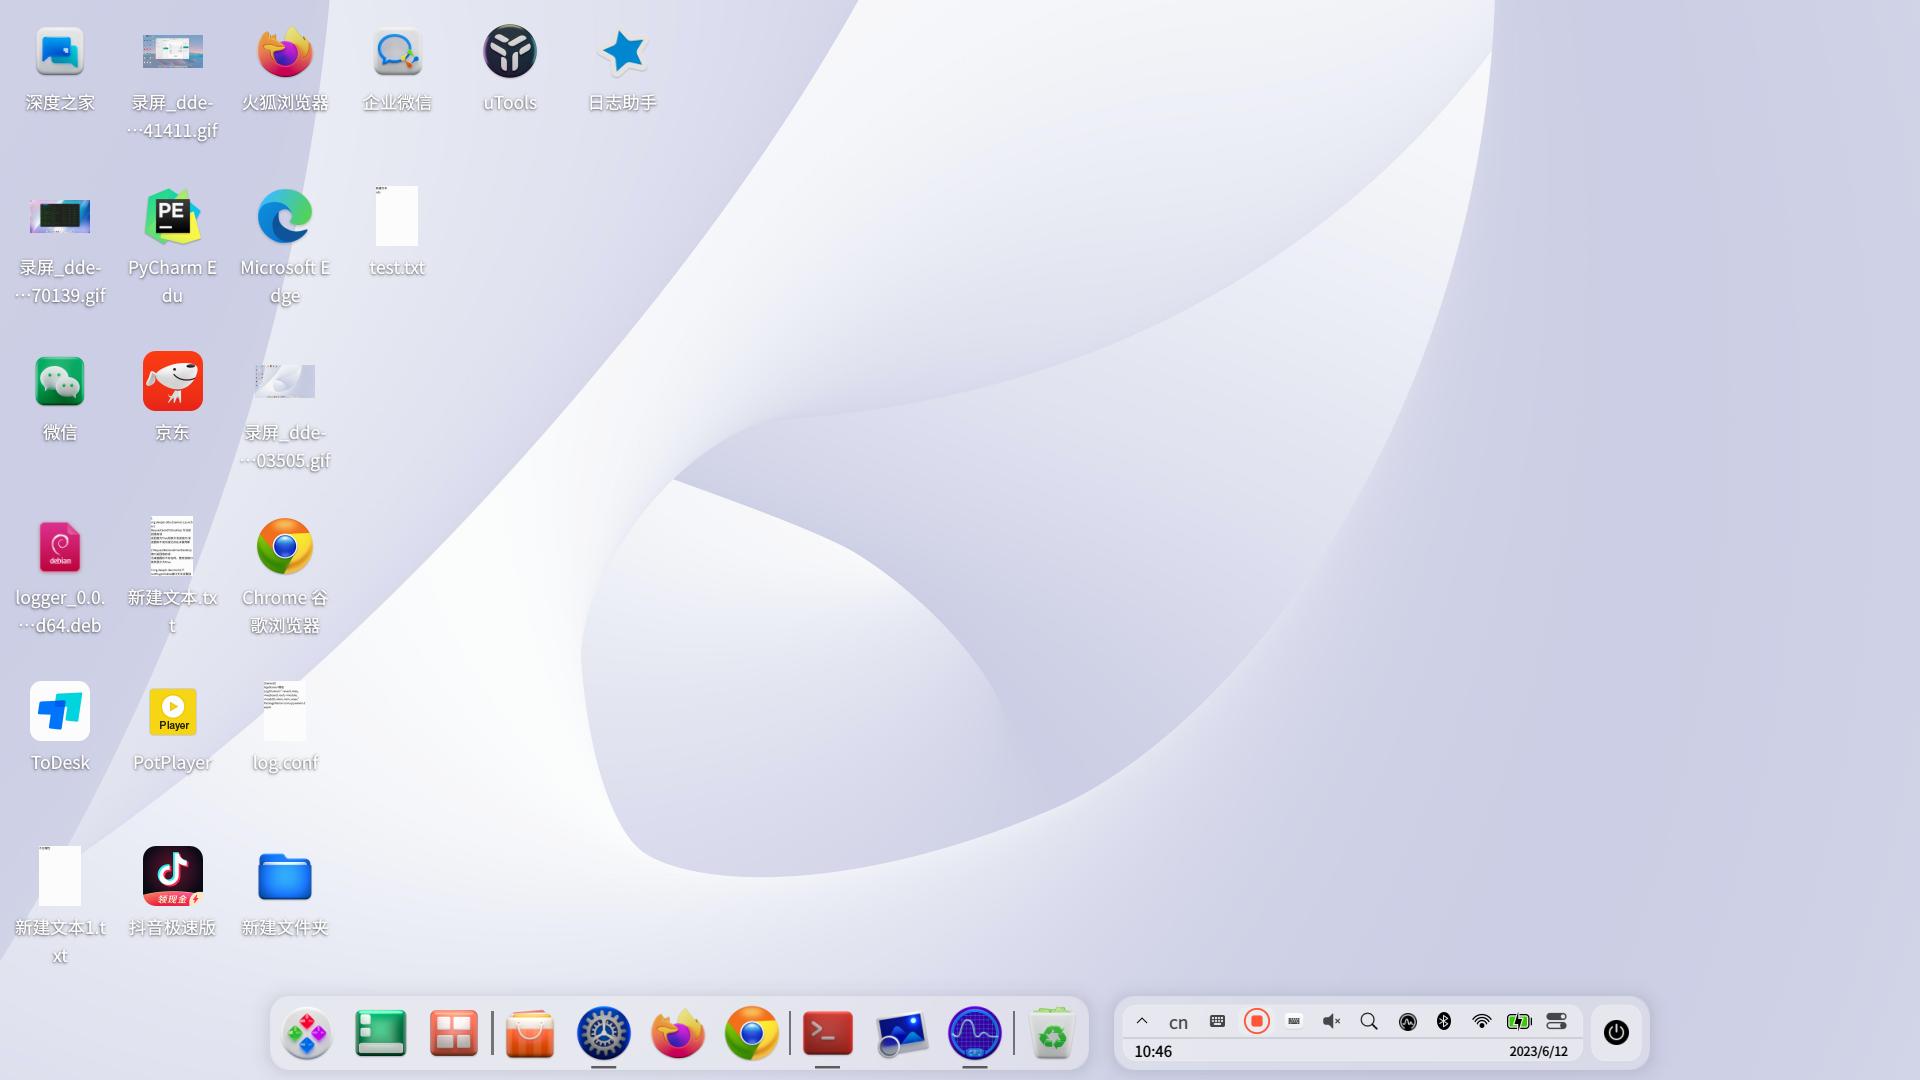Open the Control Center settings gear
This screenshot has width=1920, height=1080.
coord(604,1032)
